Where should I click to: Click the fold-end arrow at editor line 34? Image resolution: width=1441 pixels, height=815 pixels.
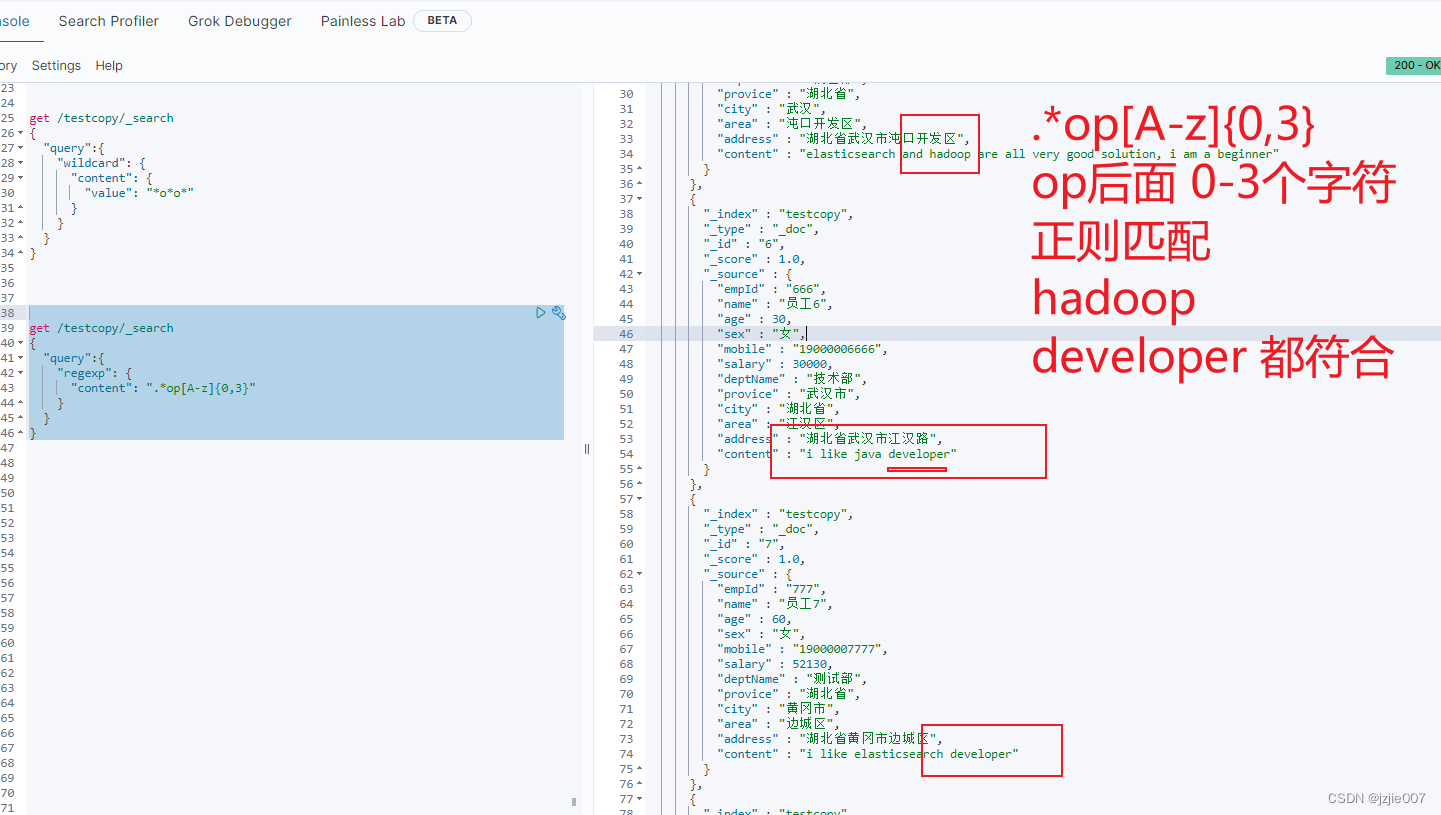coord(21,253)
